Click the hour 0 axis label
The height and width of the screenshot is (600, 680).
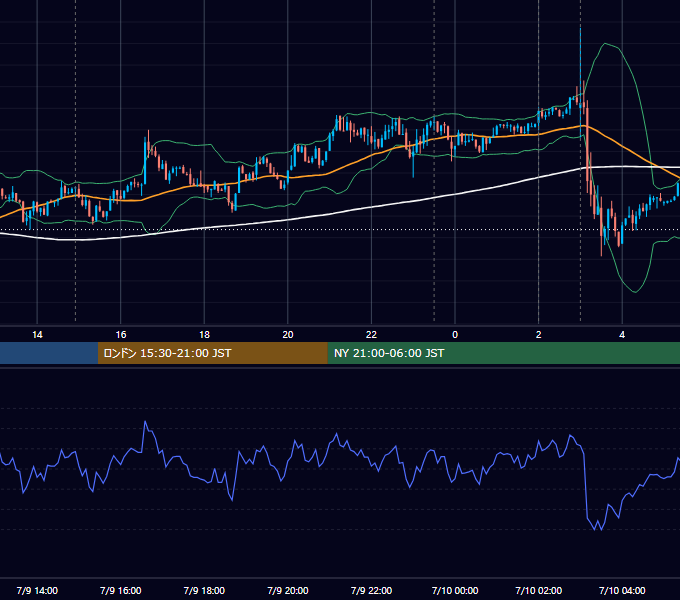coord(455,335)
